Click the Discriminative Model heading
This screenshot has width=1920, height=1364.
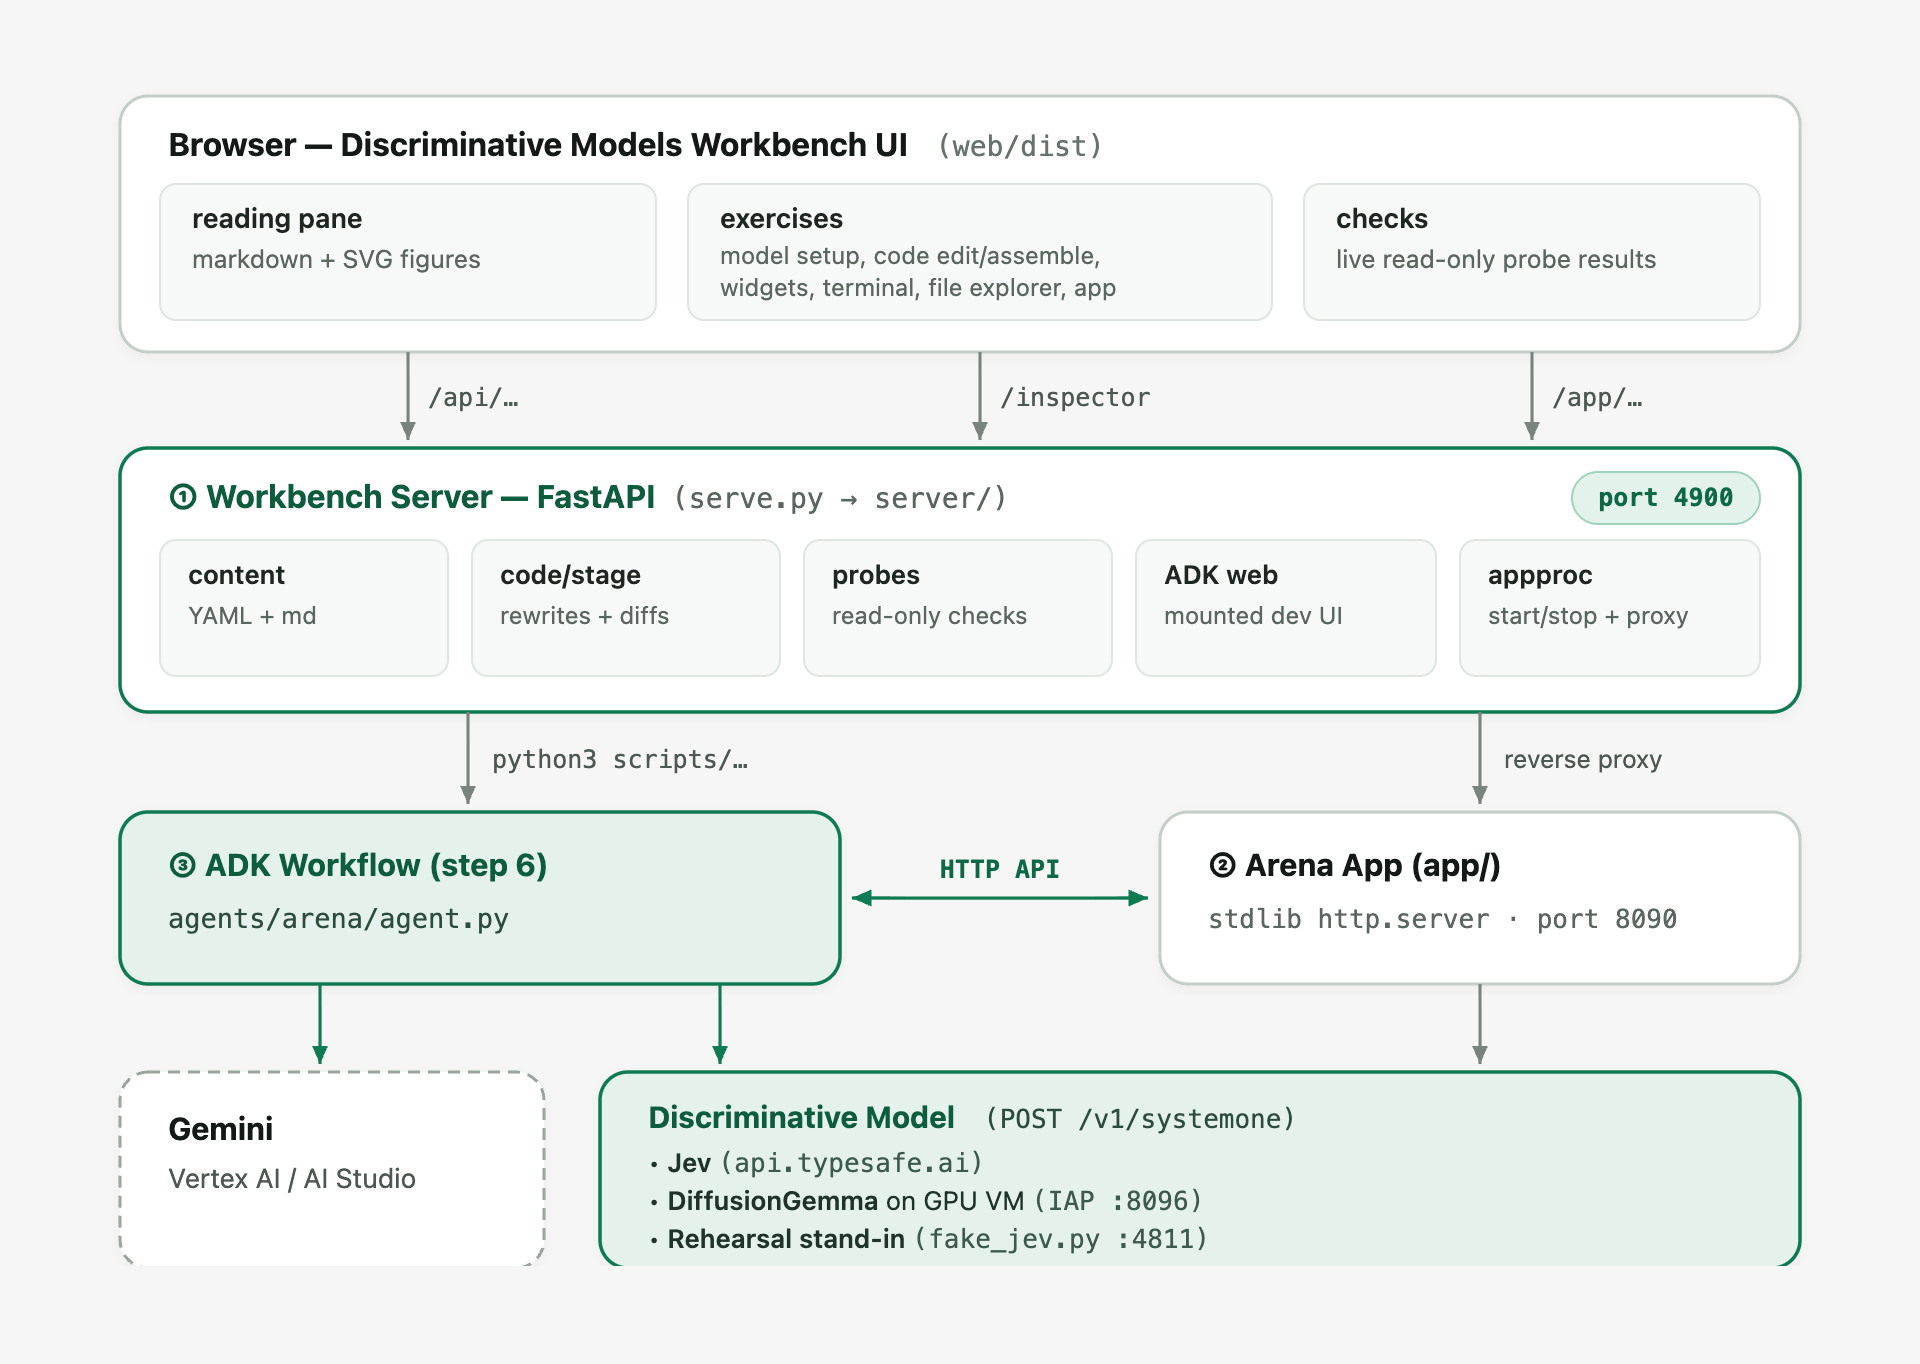(x=801, y=1117)
